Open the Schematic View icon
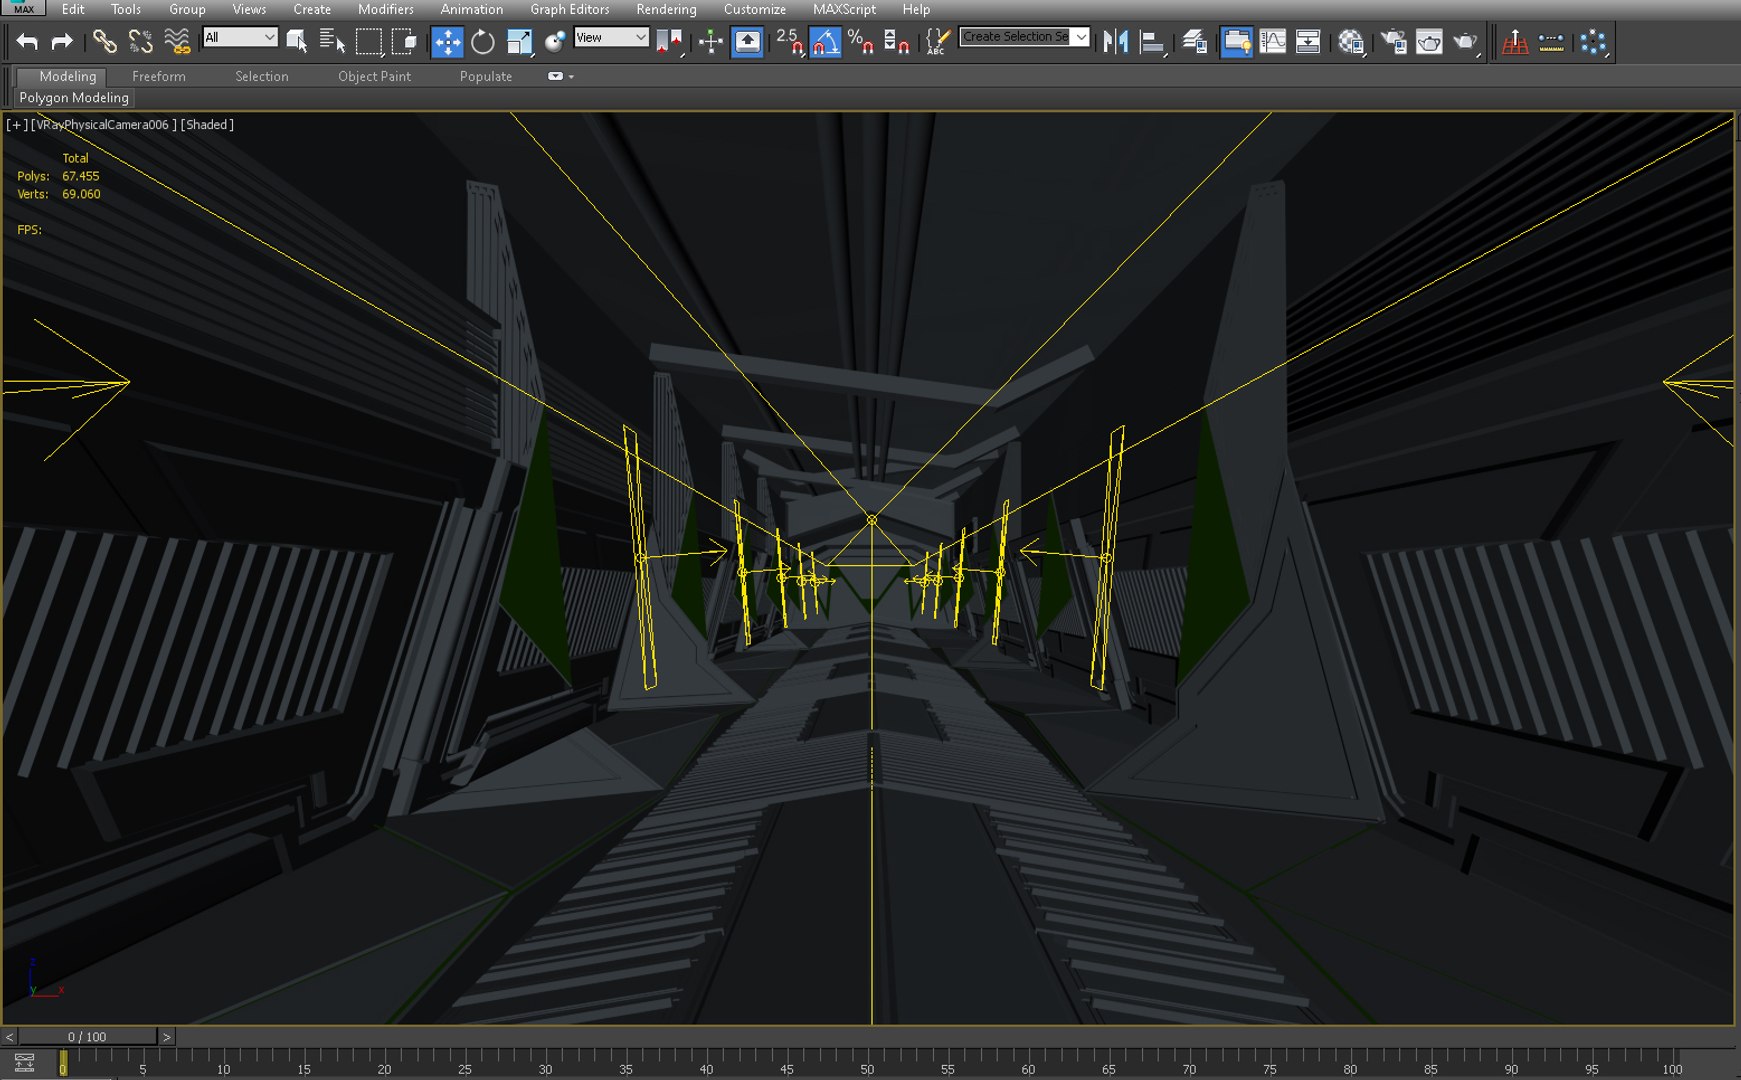1741x1080 pixels. [1308, 42]
